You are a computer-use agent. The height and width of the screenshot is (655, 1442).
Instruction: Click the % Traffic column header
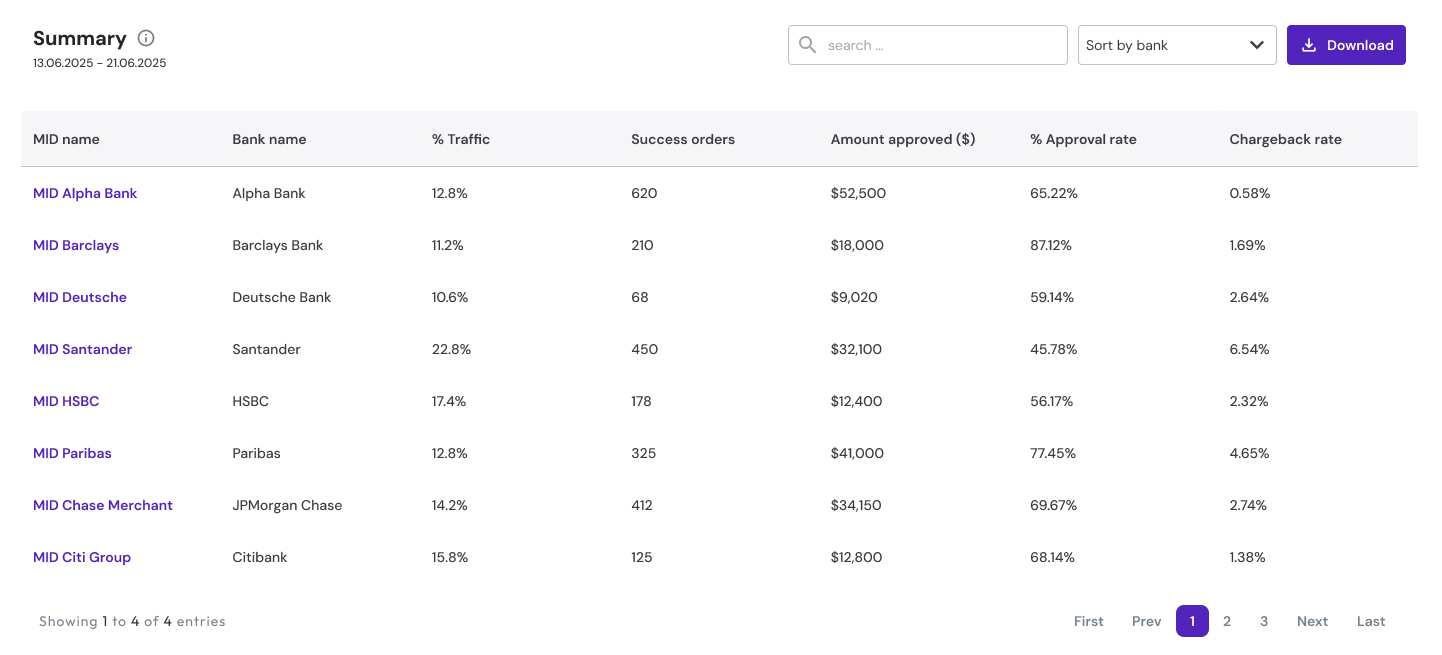pyautogui.click(x=461, y=139)
